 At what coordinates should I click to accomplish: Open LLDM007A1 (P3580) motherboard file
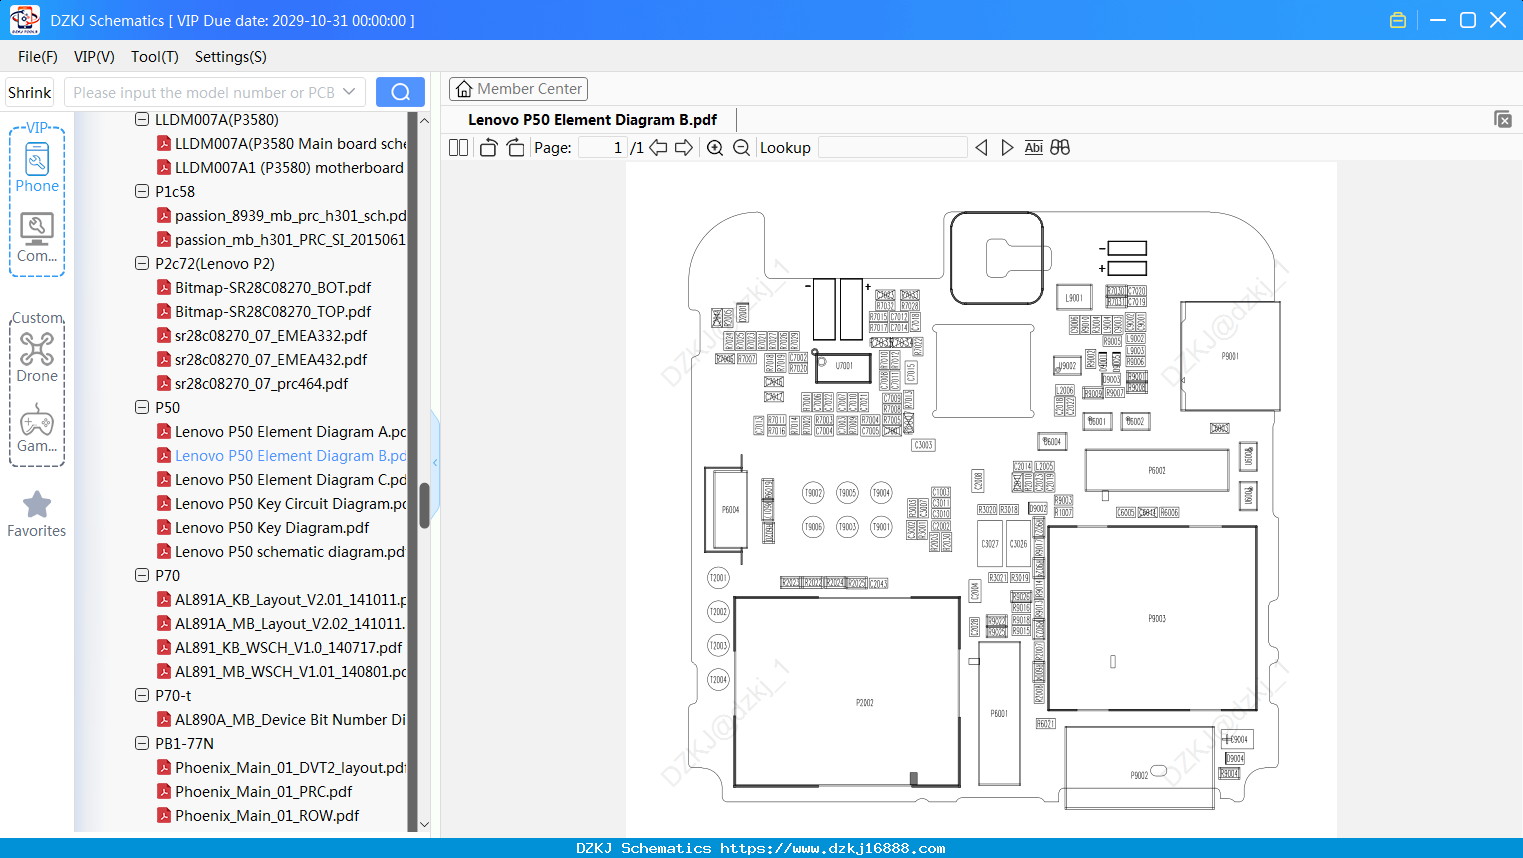click(x=290, y=168)
